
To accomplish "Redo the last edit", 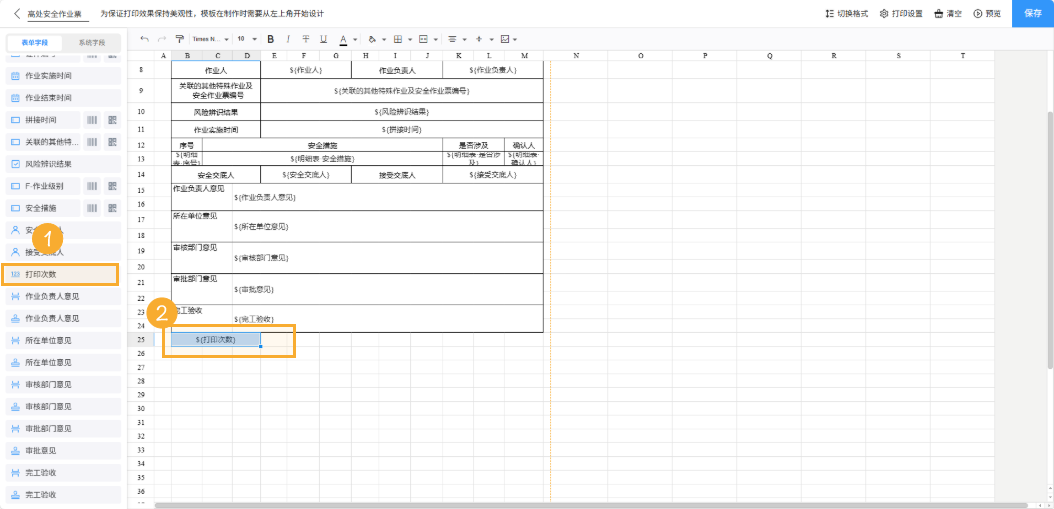I will click(x=162, y=39).
